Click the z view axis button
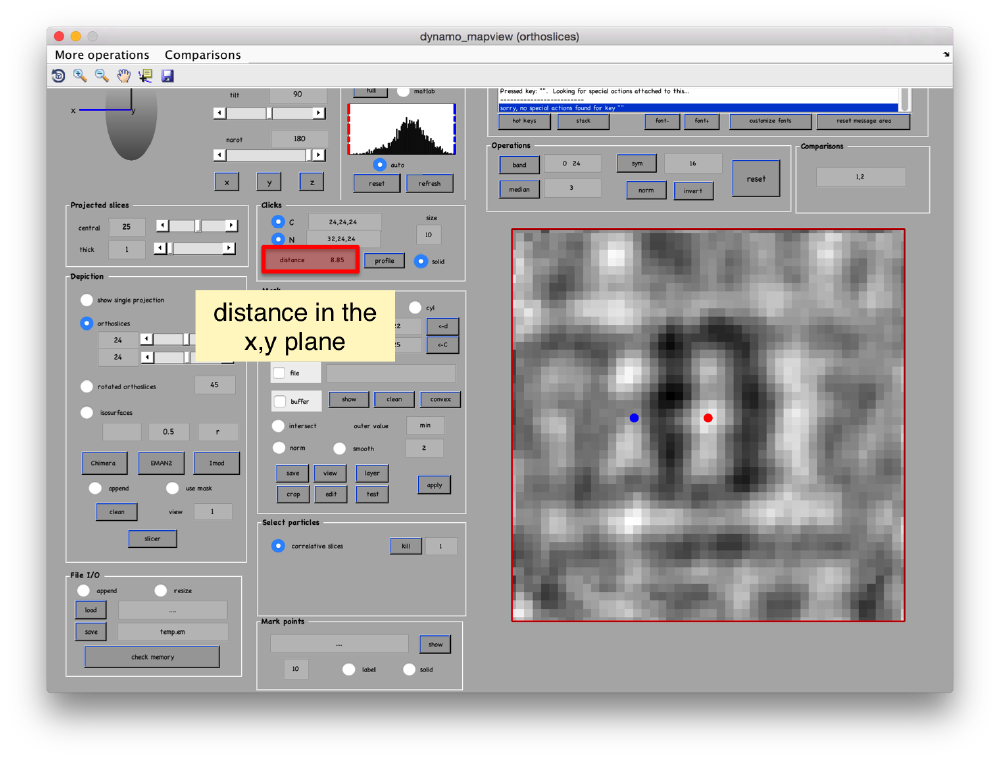 click(312, 182)
